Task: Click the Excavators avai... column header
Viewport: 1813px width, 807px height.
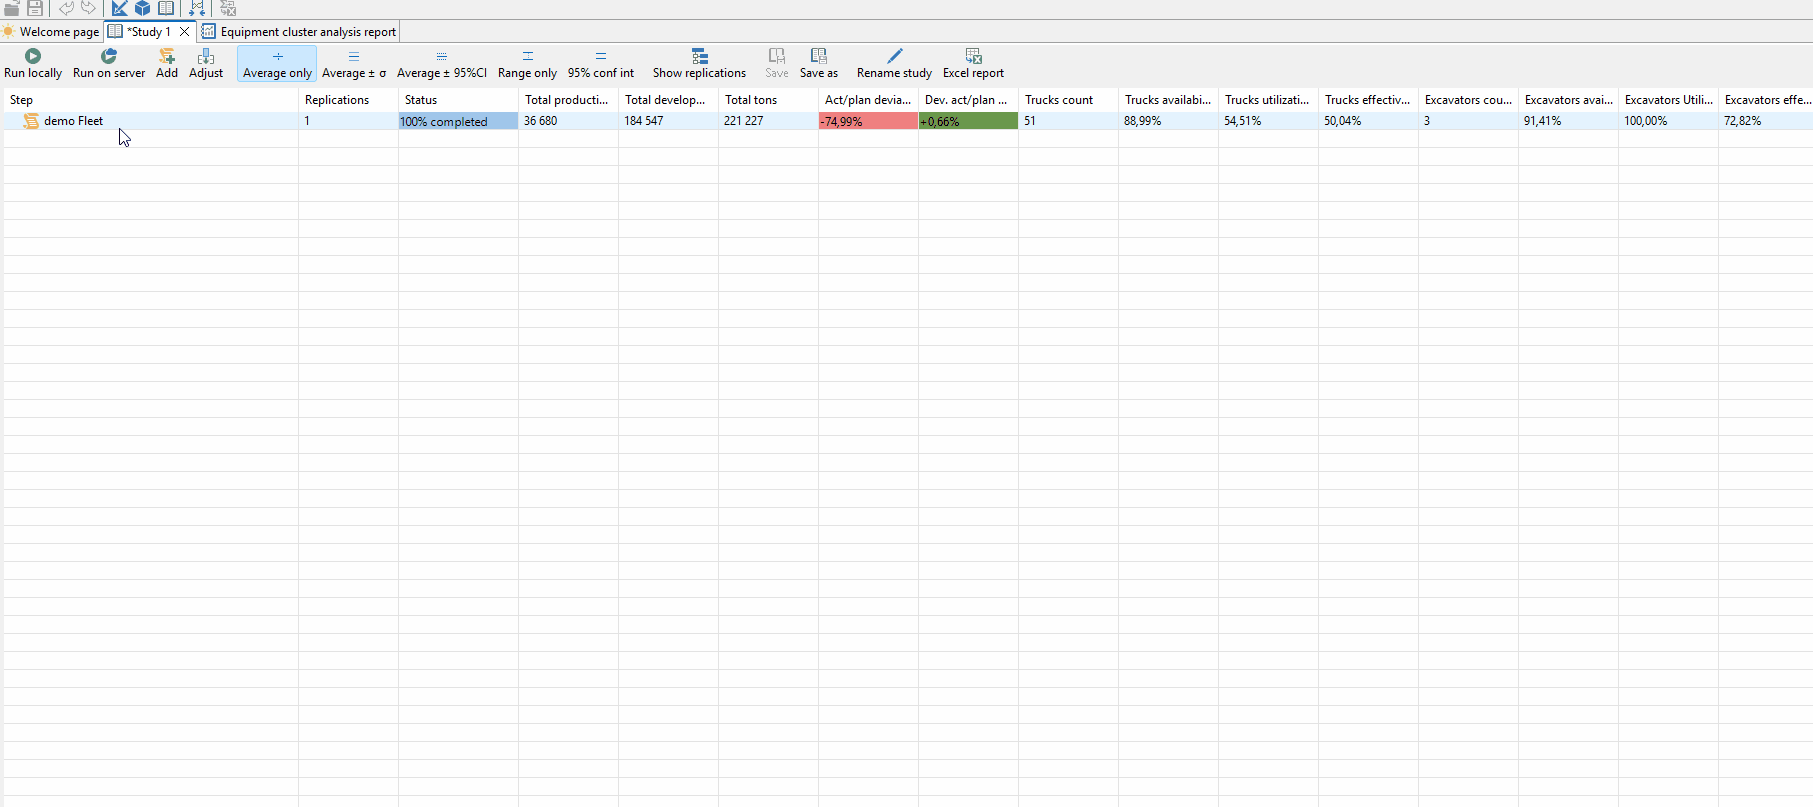Action: [x=1568, y=100]
